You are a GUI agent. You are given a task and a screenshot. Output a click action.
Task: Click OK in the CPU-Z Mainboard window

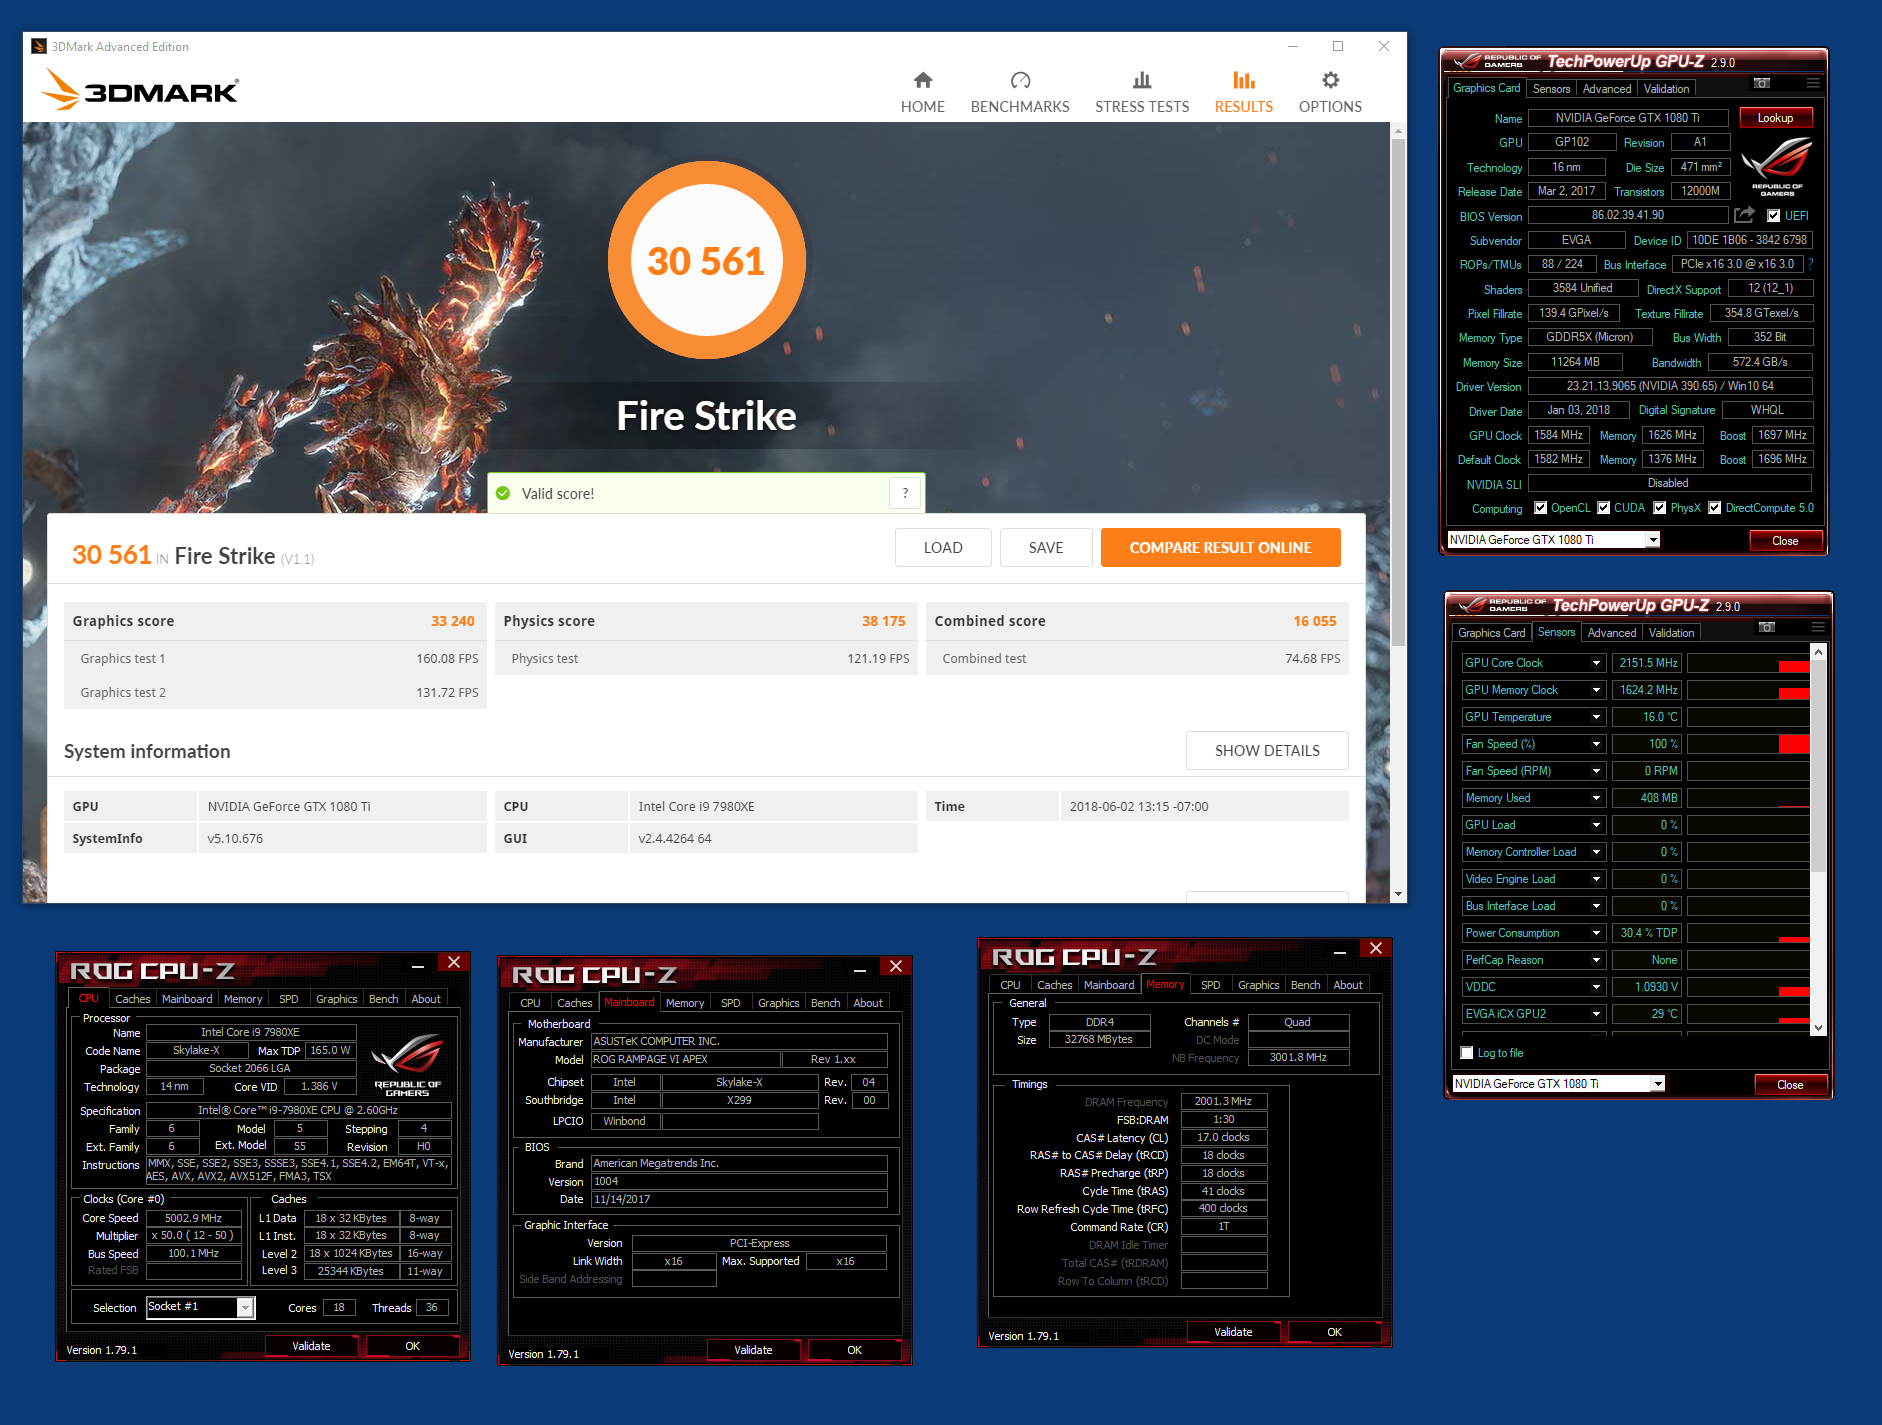coord(854,1350)
